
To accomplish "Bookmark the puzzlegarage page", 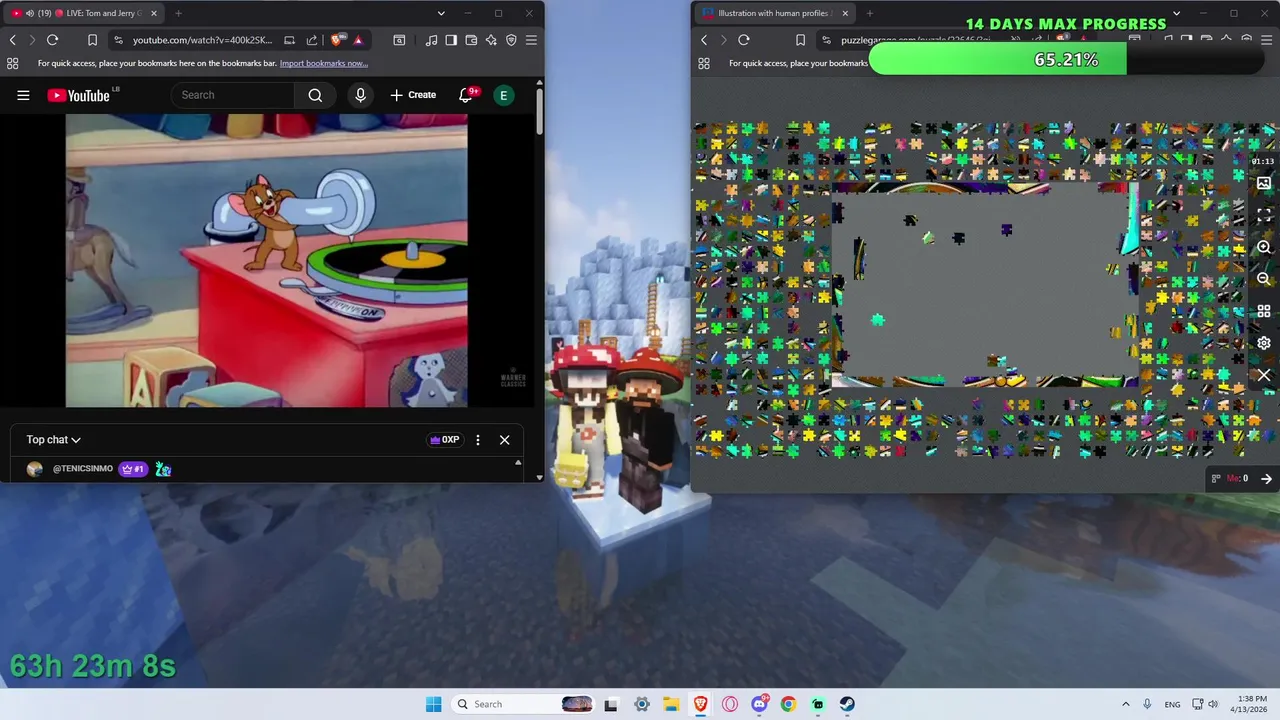I will (800, 40).
